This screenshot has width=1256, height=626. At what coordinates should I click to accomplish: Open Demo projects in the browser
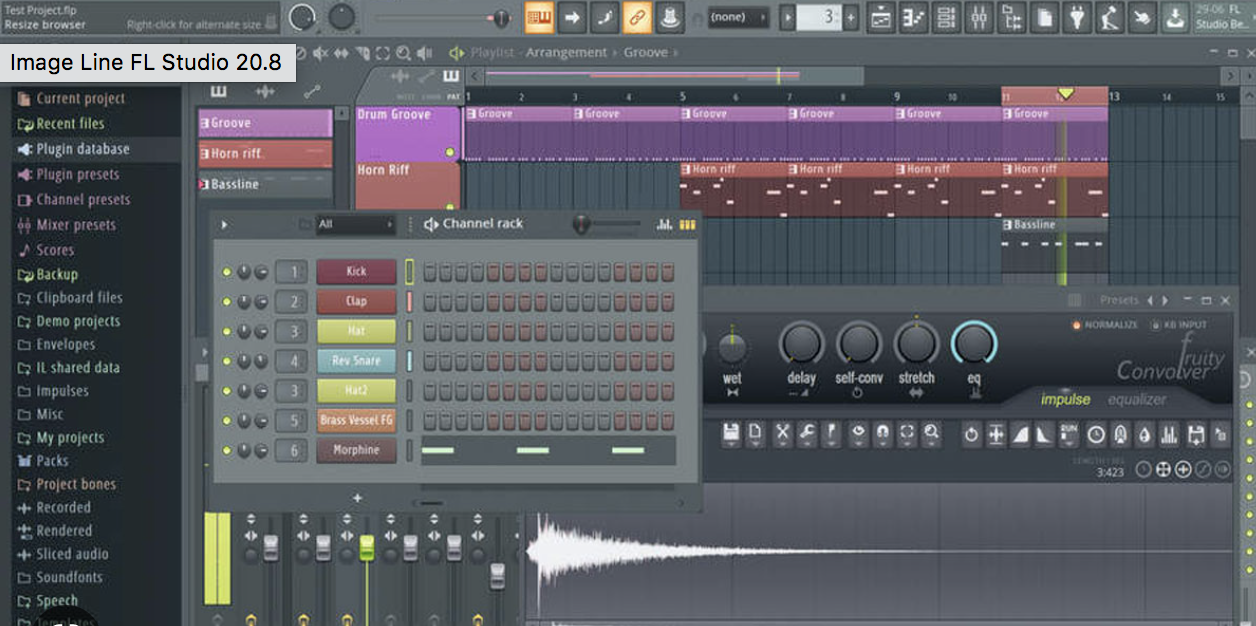tap(77, 321)
